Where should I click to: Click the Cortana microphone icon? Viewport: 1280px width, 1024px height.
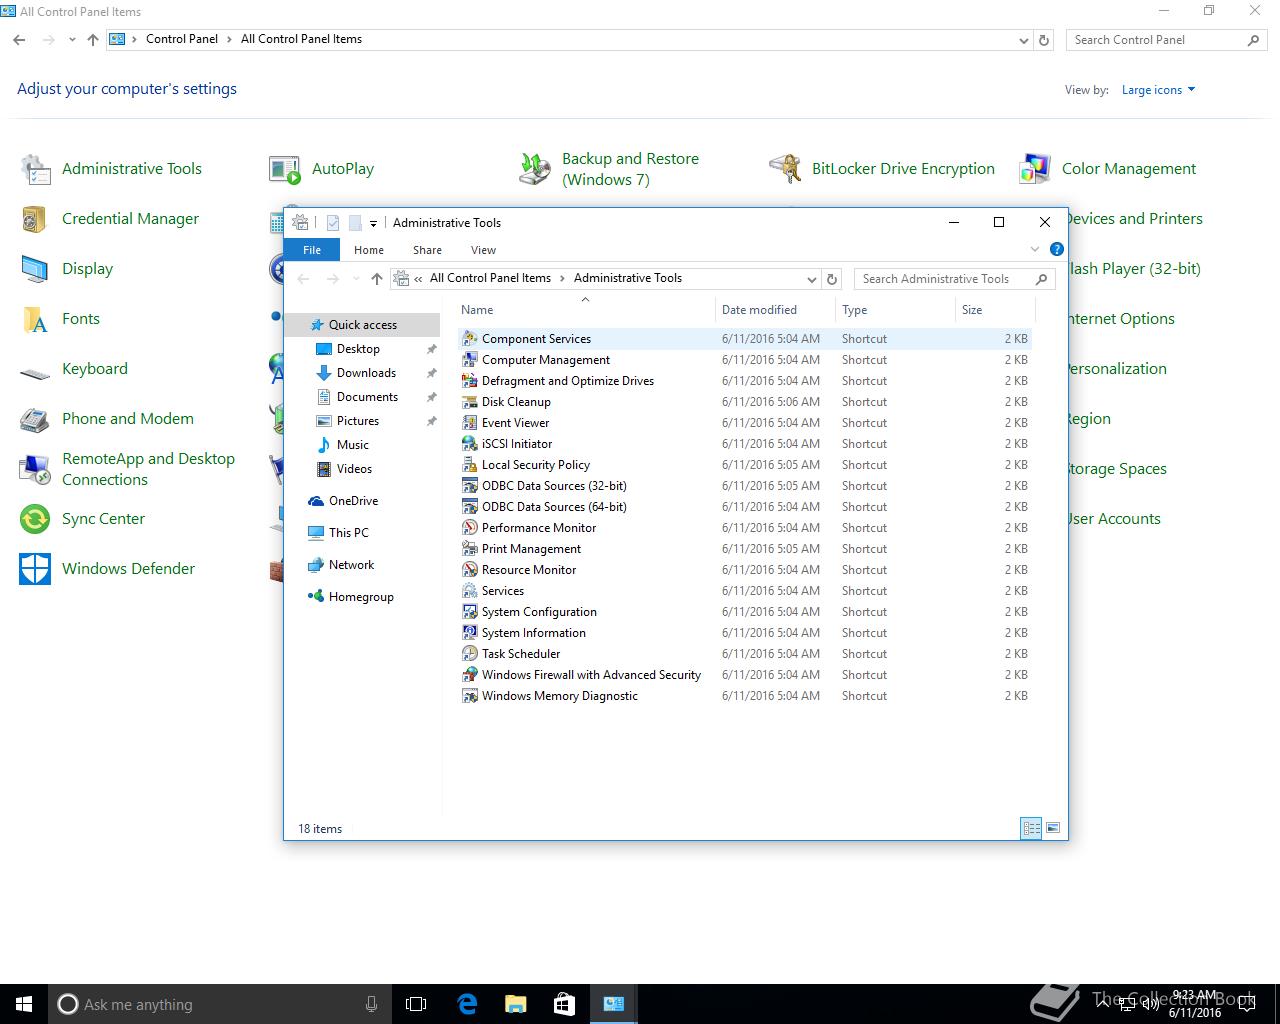(371, 1004)
